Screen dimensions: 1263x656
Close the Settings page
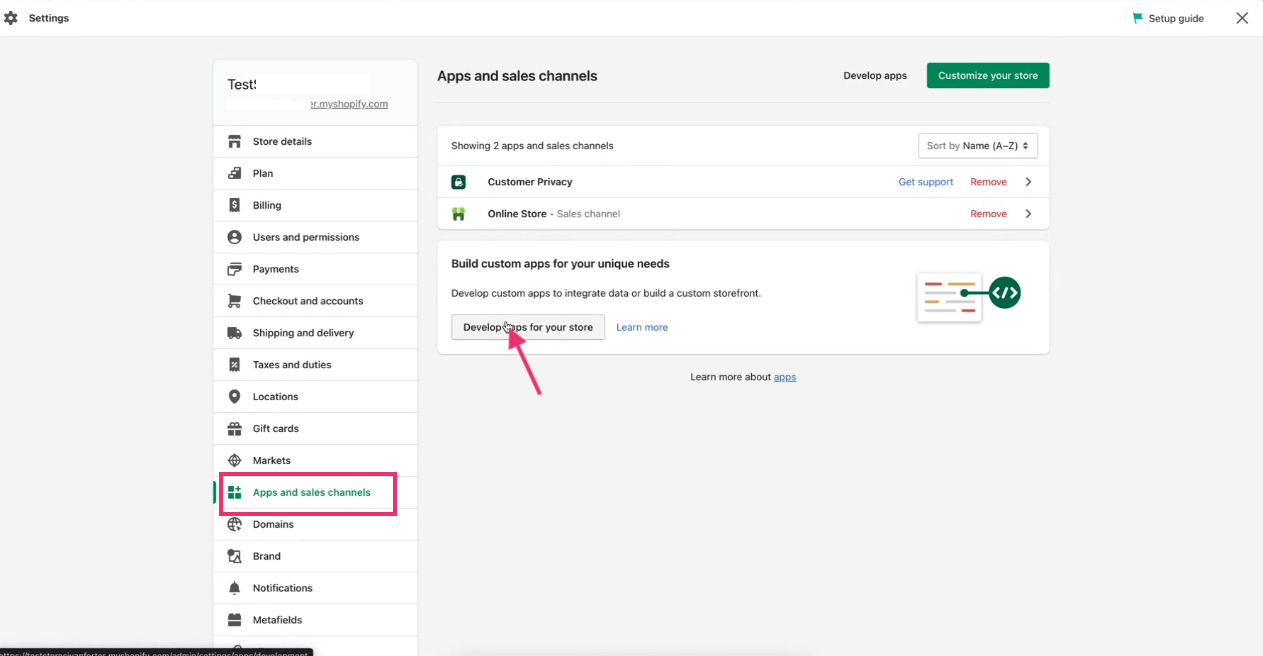[1242, 18]
